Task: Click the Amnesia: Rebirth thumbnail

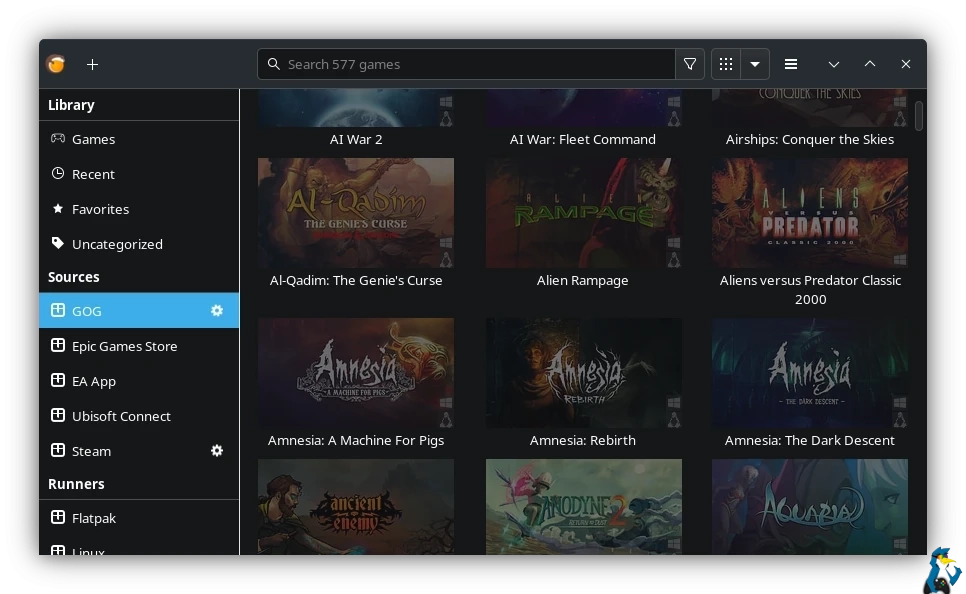Action: 583,373
